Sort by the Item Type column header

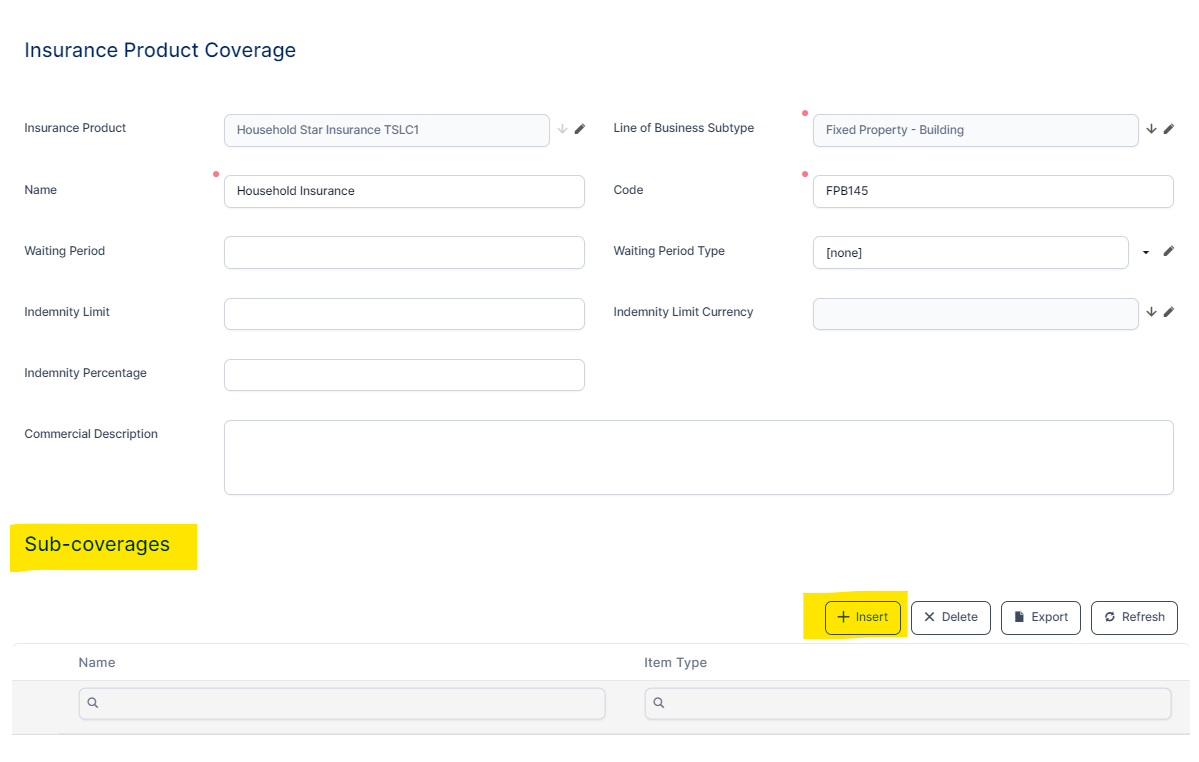click(675, 662)
